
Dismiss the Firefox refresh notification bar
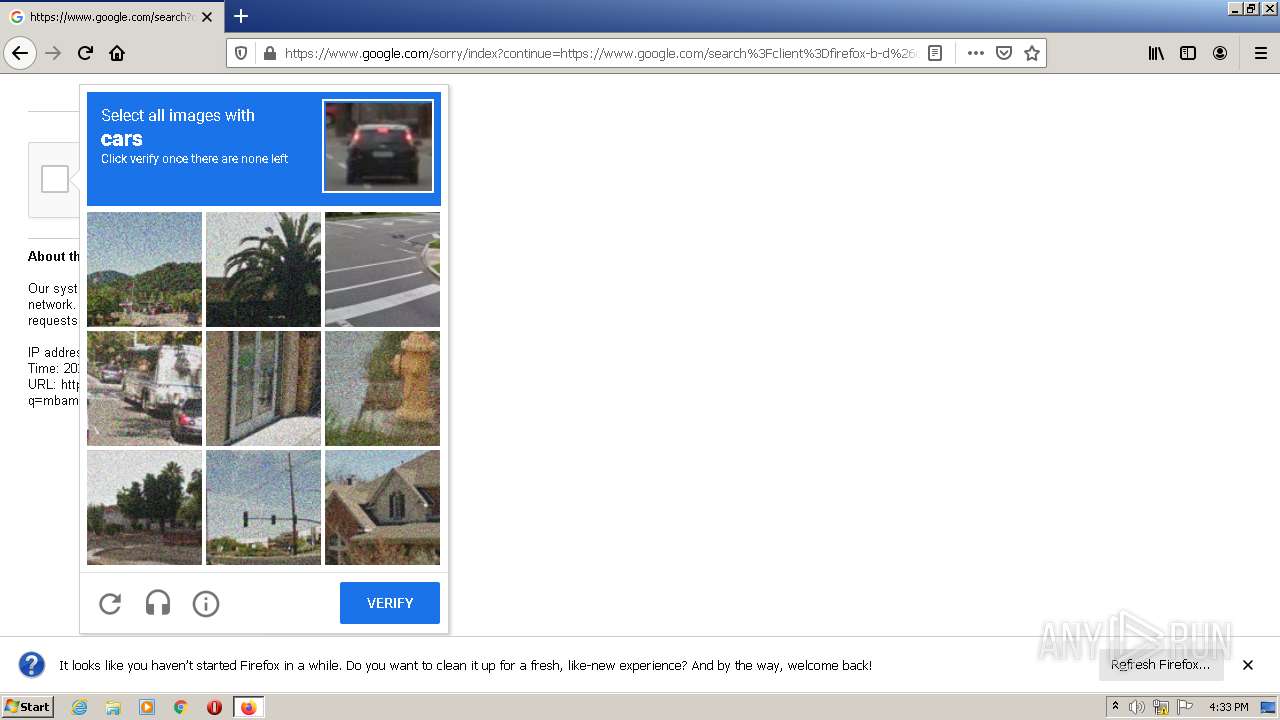pos(1248,665)
